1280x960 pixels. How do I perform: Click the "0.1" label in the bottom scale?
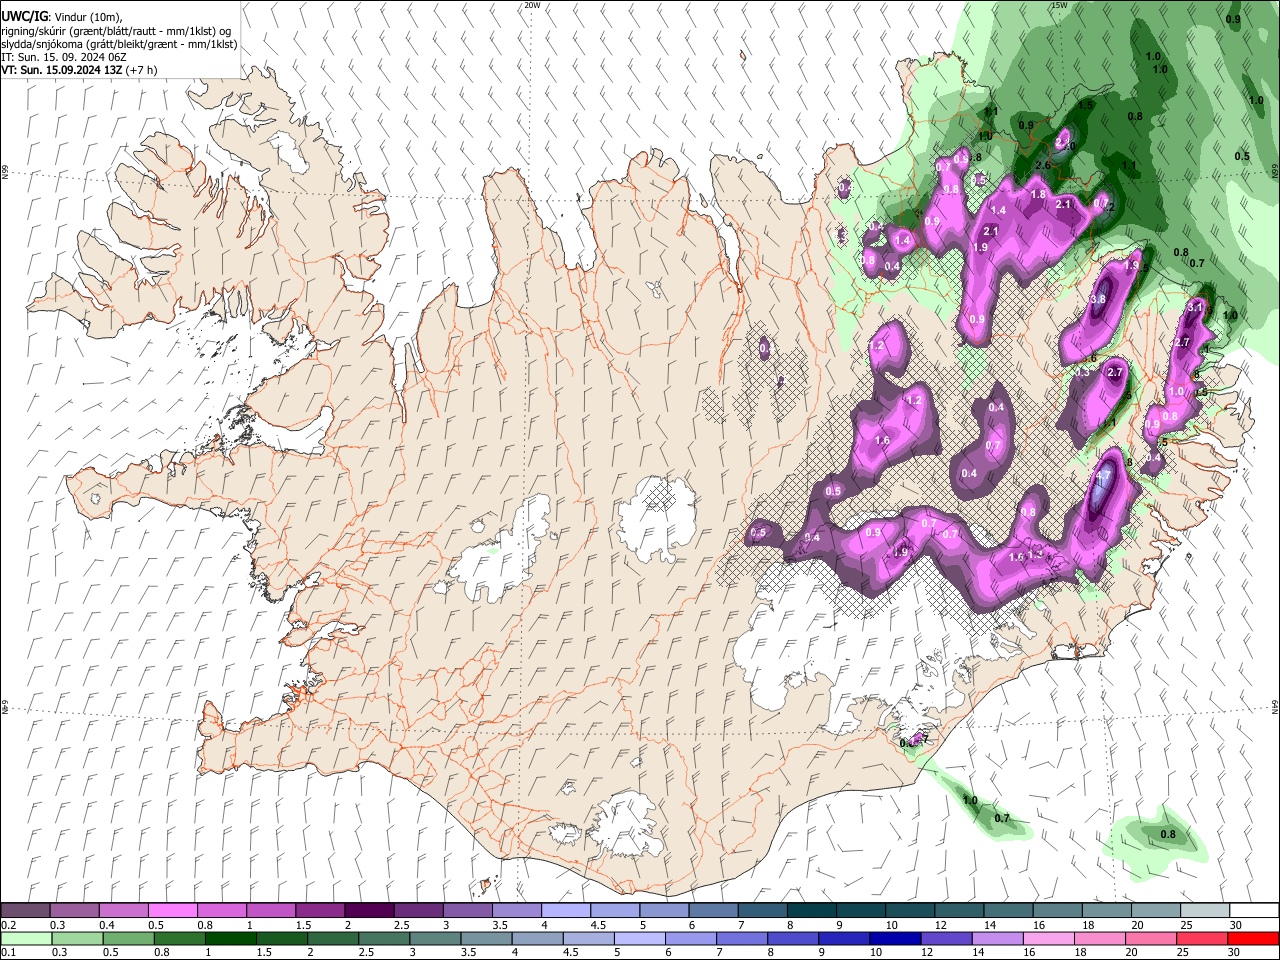(8, 953)
